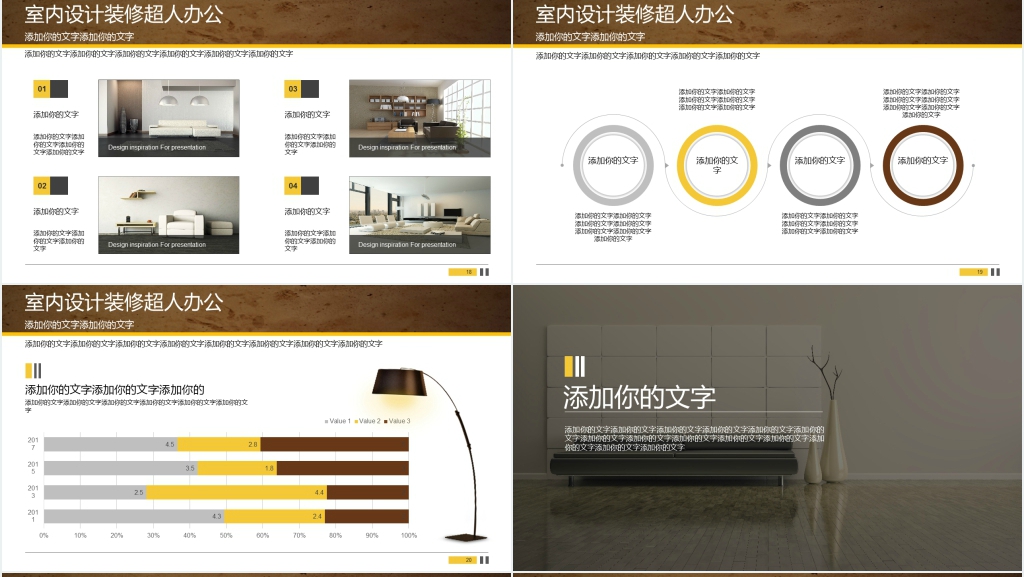Click Value 3 in the chart legend

click(397, 421)
